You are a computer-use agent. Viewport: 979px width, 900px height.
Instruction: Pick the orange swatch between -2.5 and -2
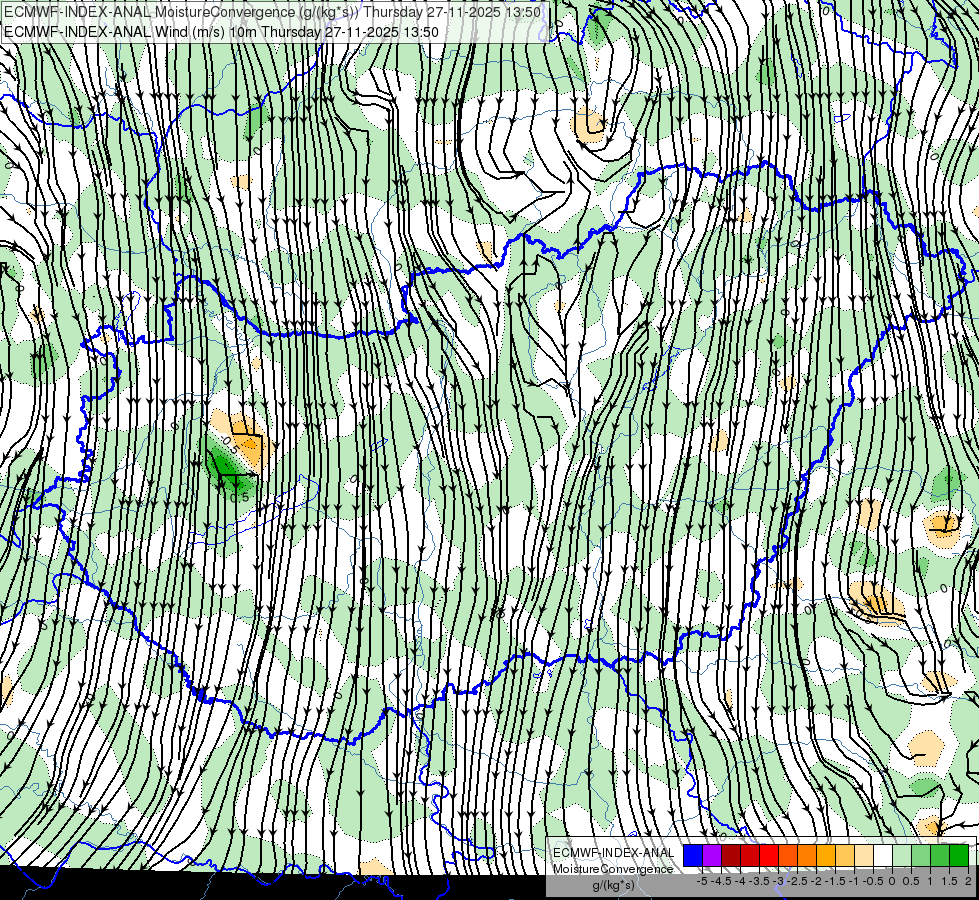[x=807, y=855]
